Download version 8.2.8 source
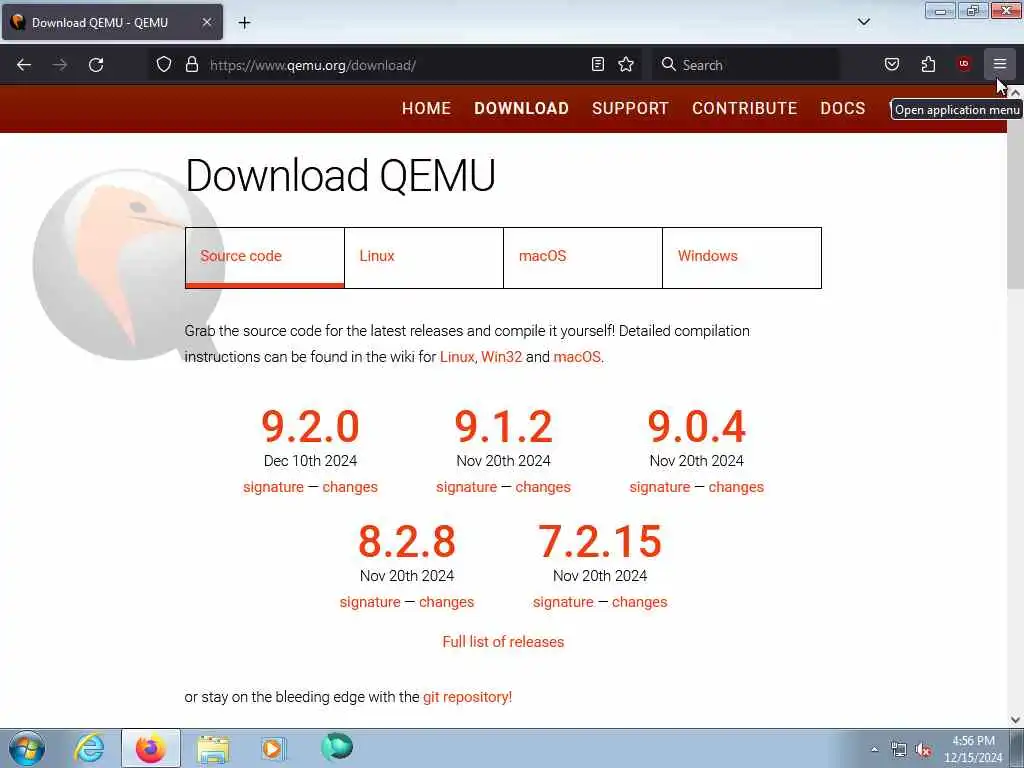This screenshot has height=768, width=1024. [x=407, y=542]
